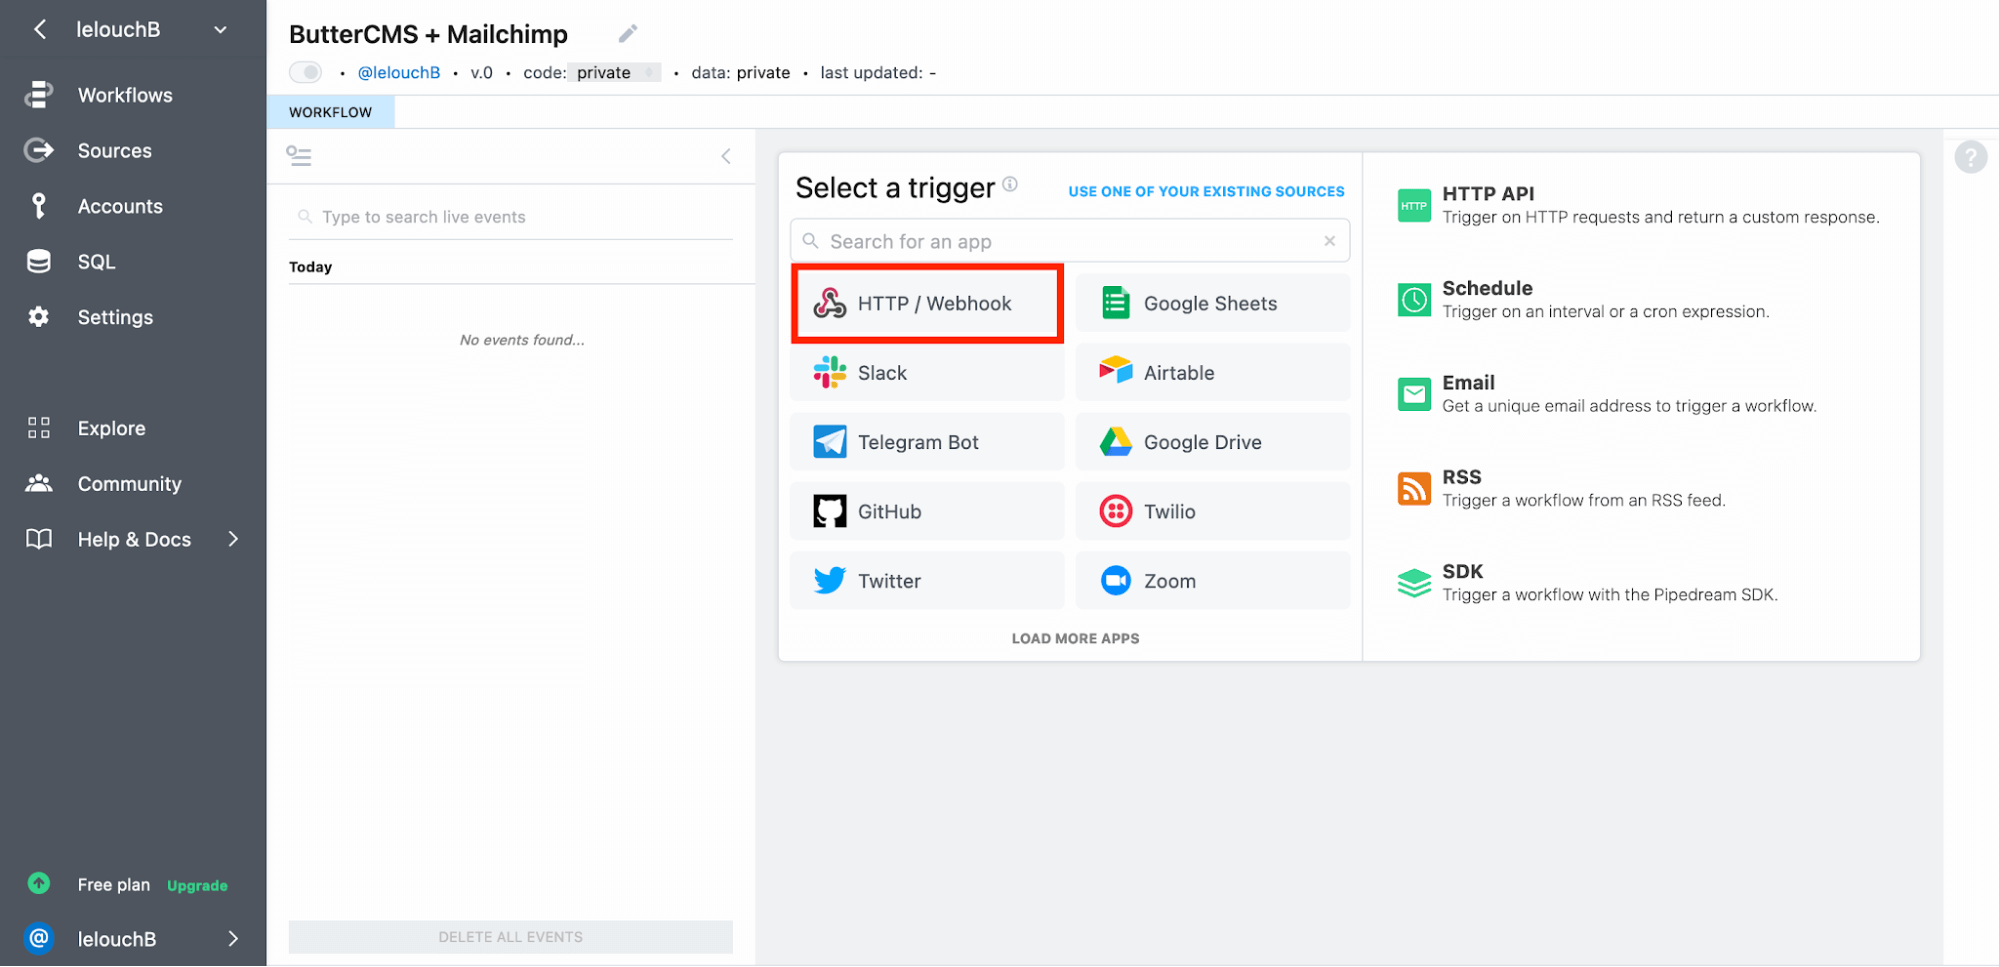Click Load More Apps
The image size is (1999, 967).
click(1075, 638)
